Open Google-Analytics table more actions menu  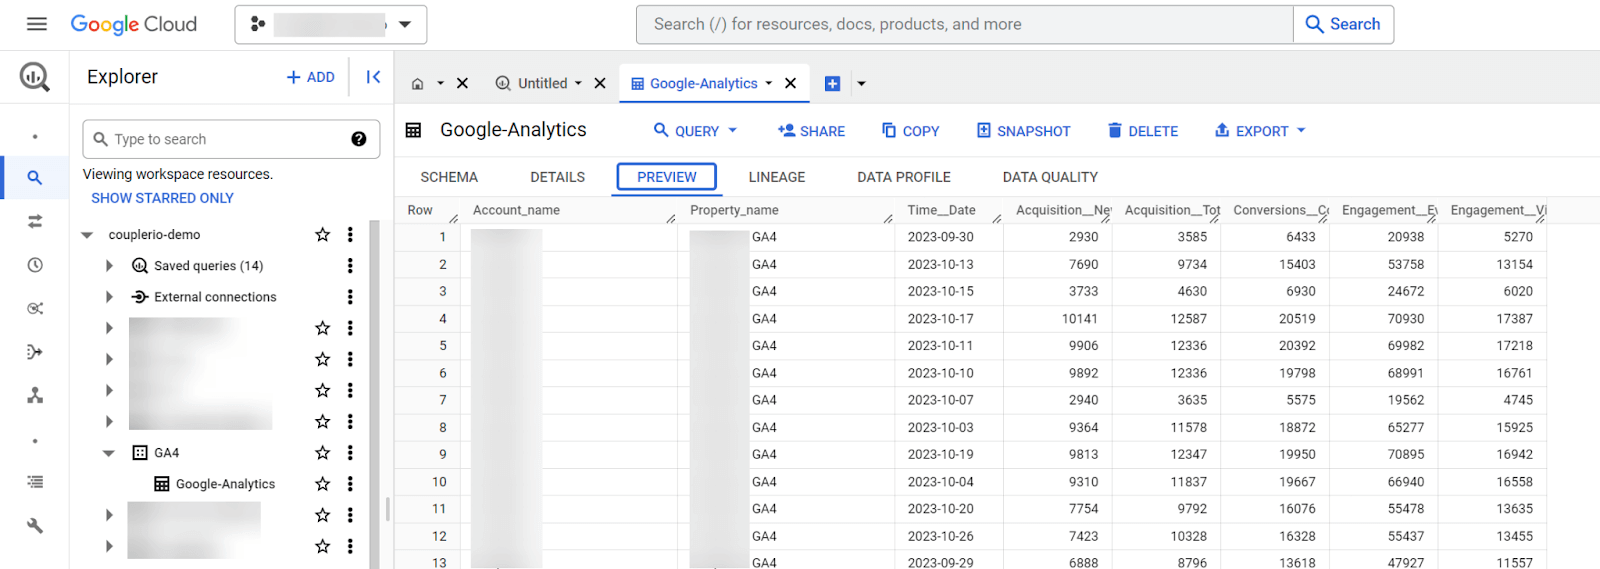(x=350, y=484)
